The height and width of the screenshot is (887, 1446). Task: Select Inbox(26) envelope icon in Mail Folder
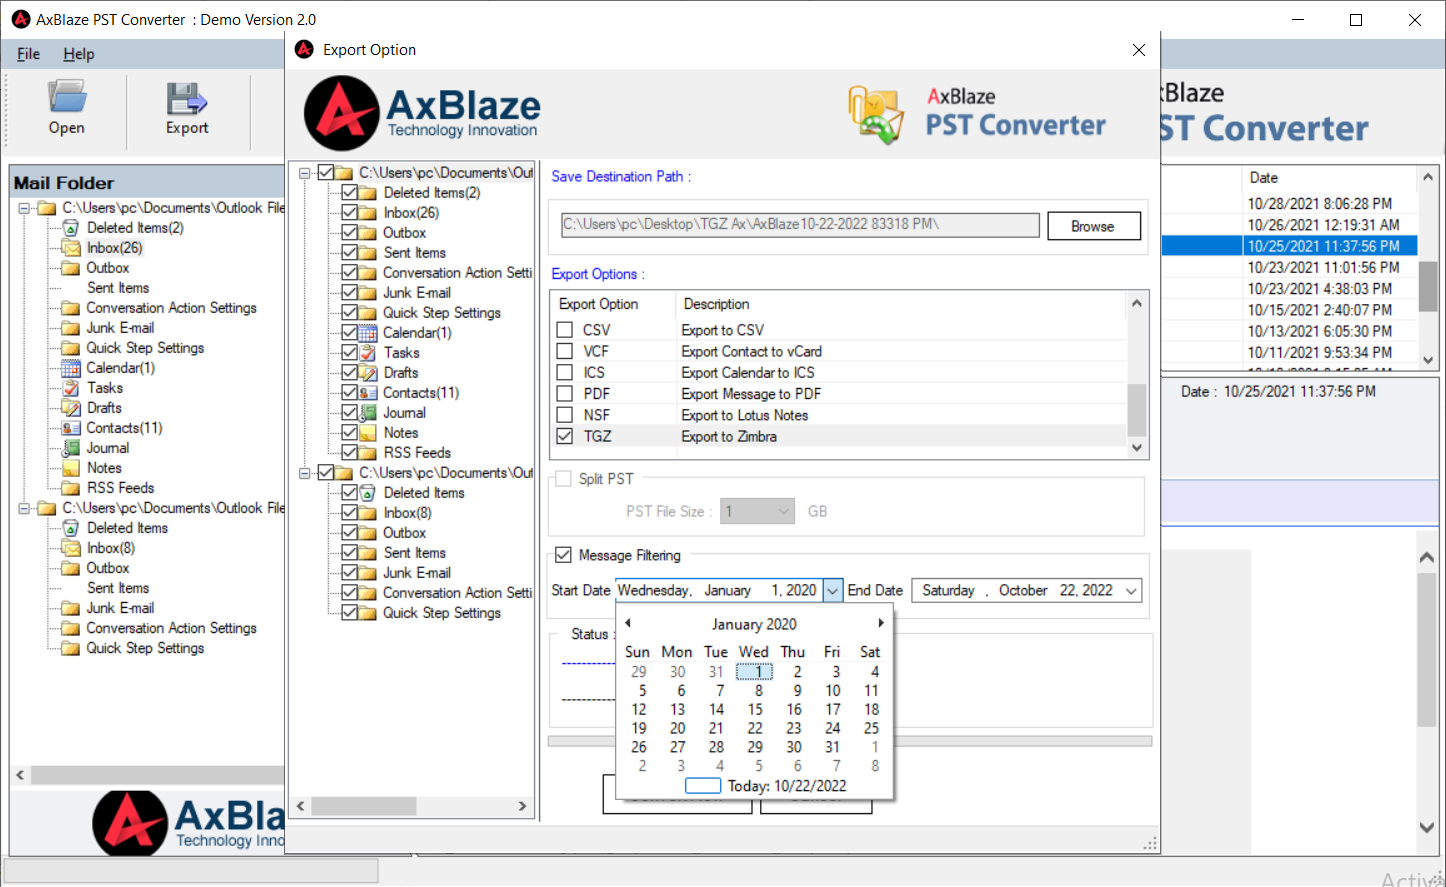coord(71,248)
